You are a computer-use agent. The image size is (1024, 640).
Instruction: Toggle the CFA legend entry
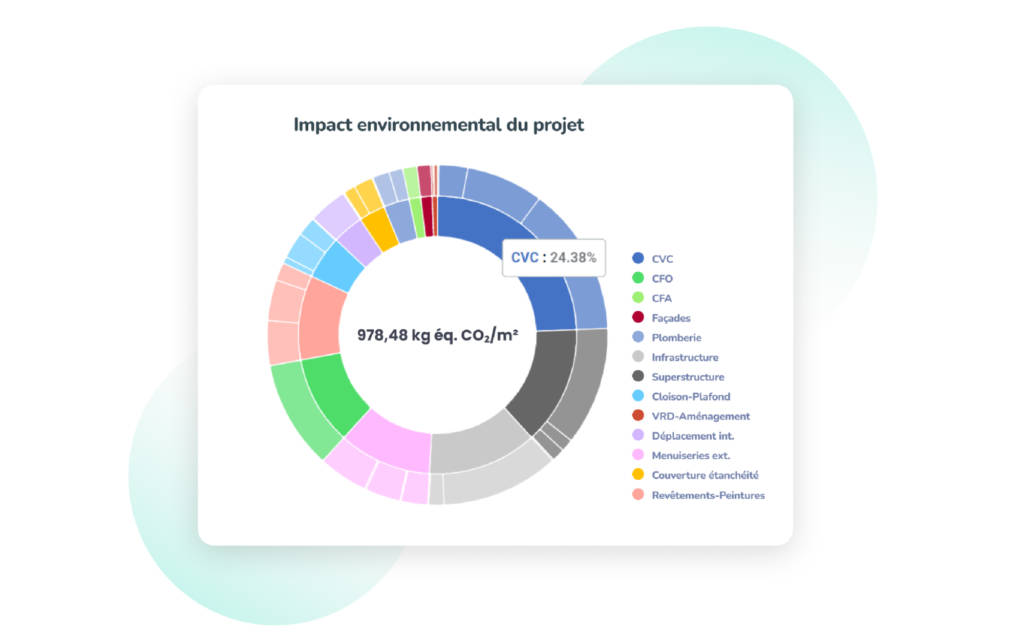tap(652, 298)
